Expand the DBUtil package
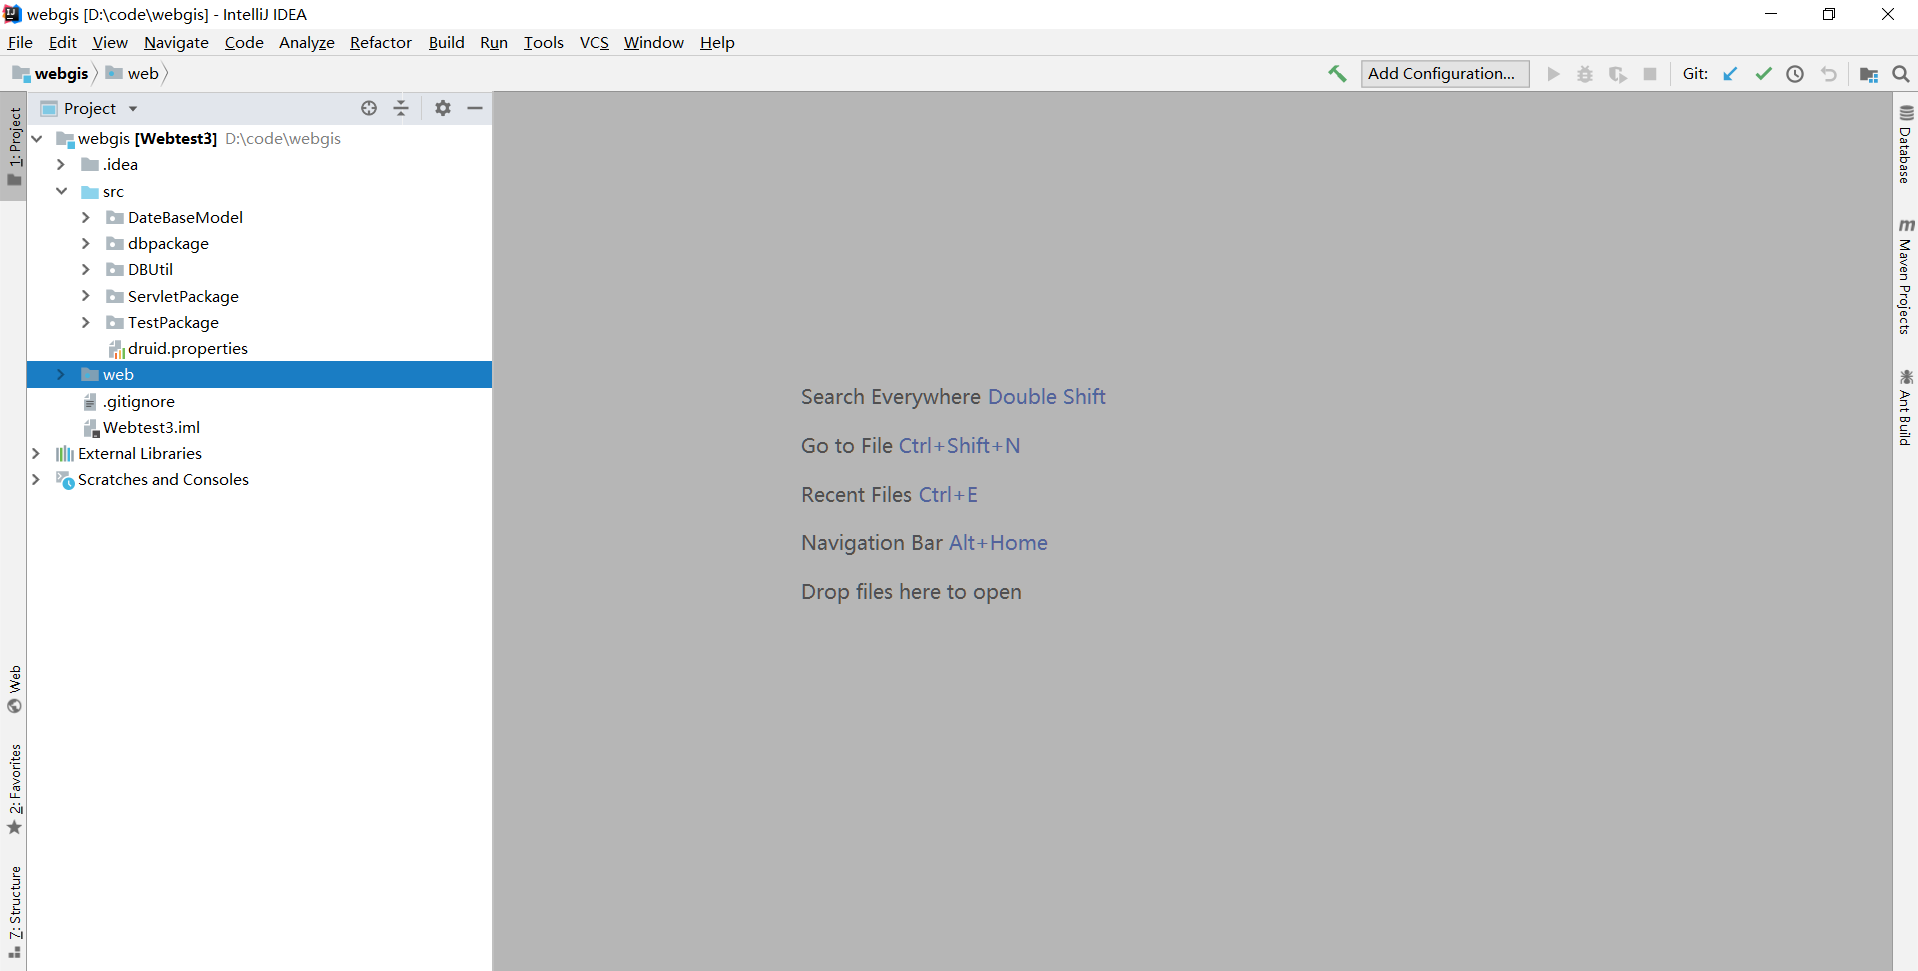The image size is (1918, 971). tap(86, 270)
